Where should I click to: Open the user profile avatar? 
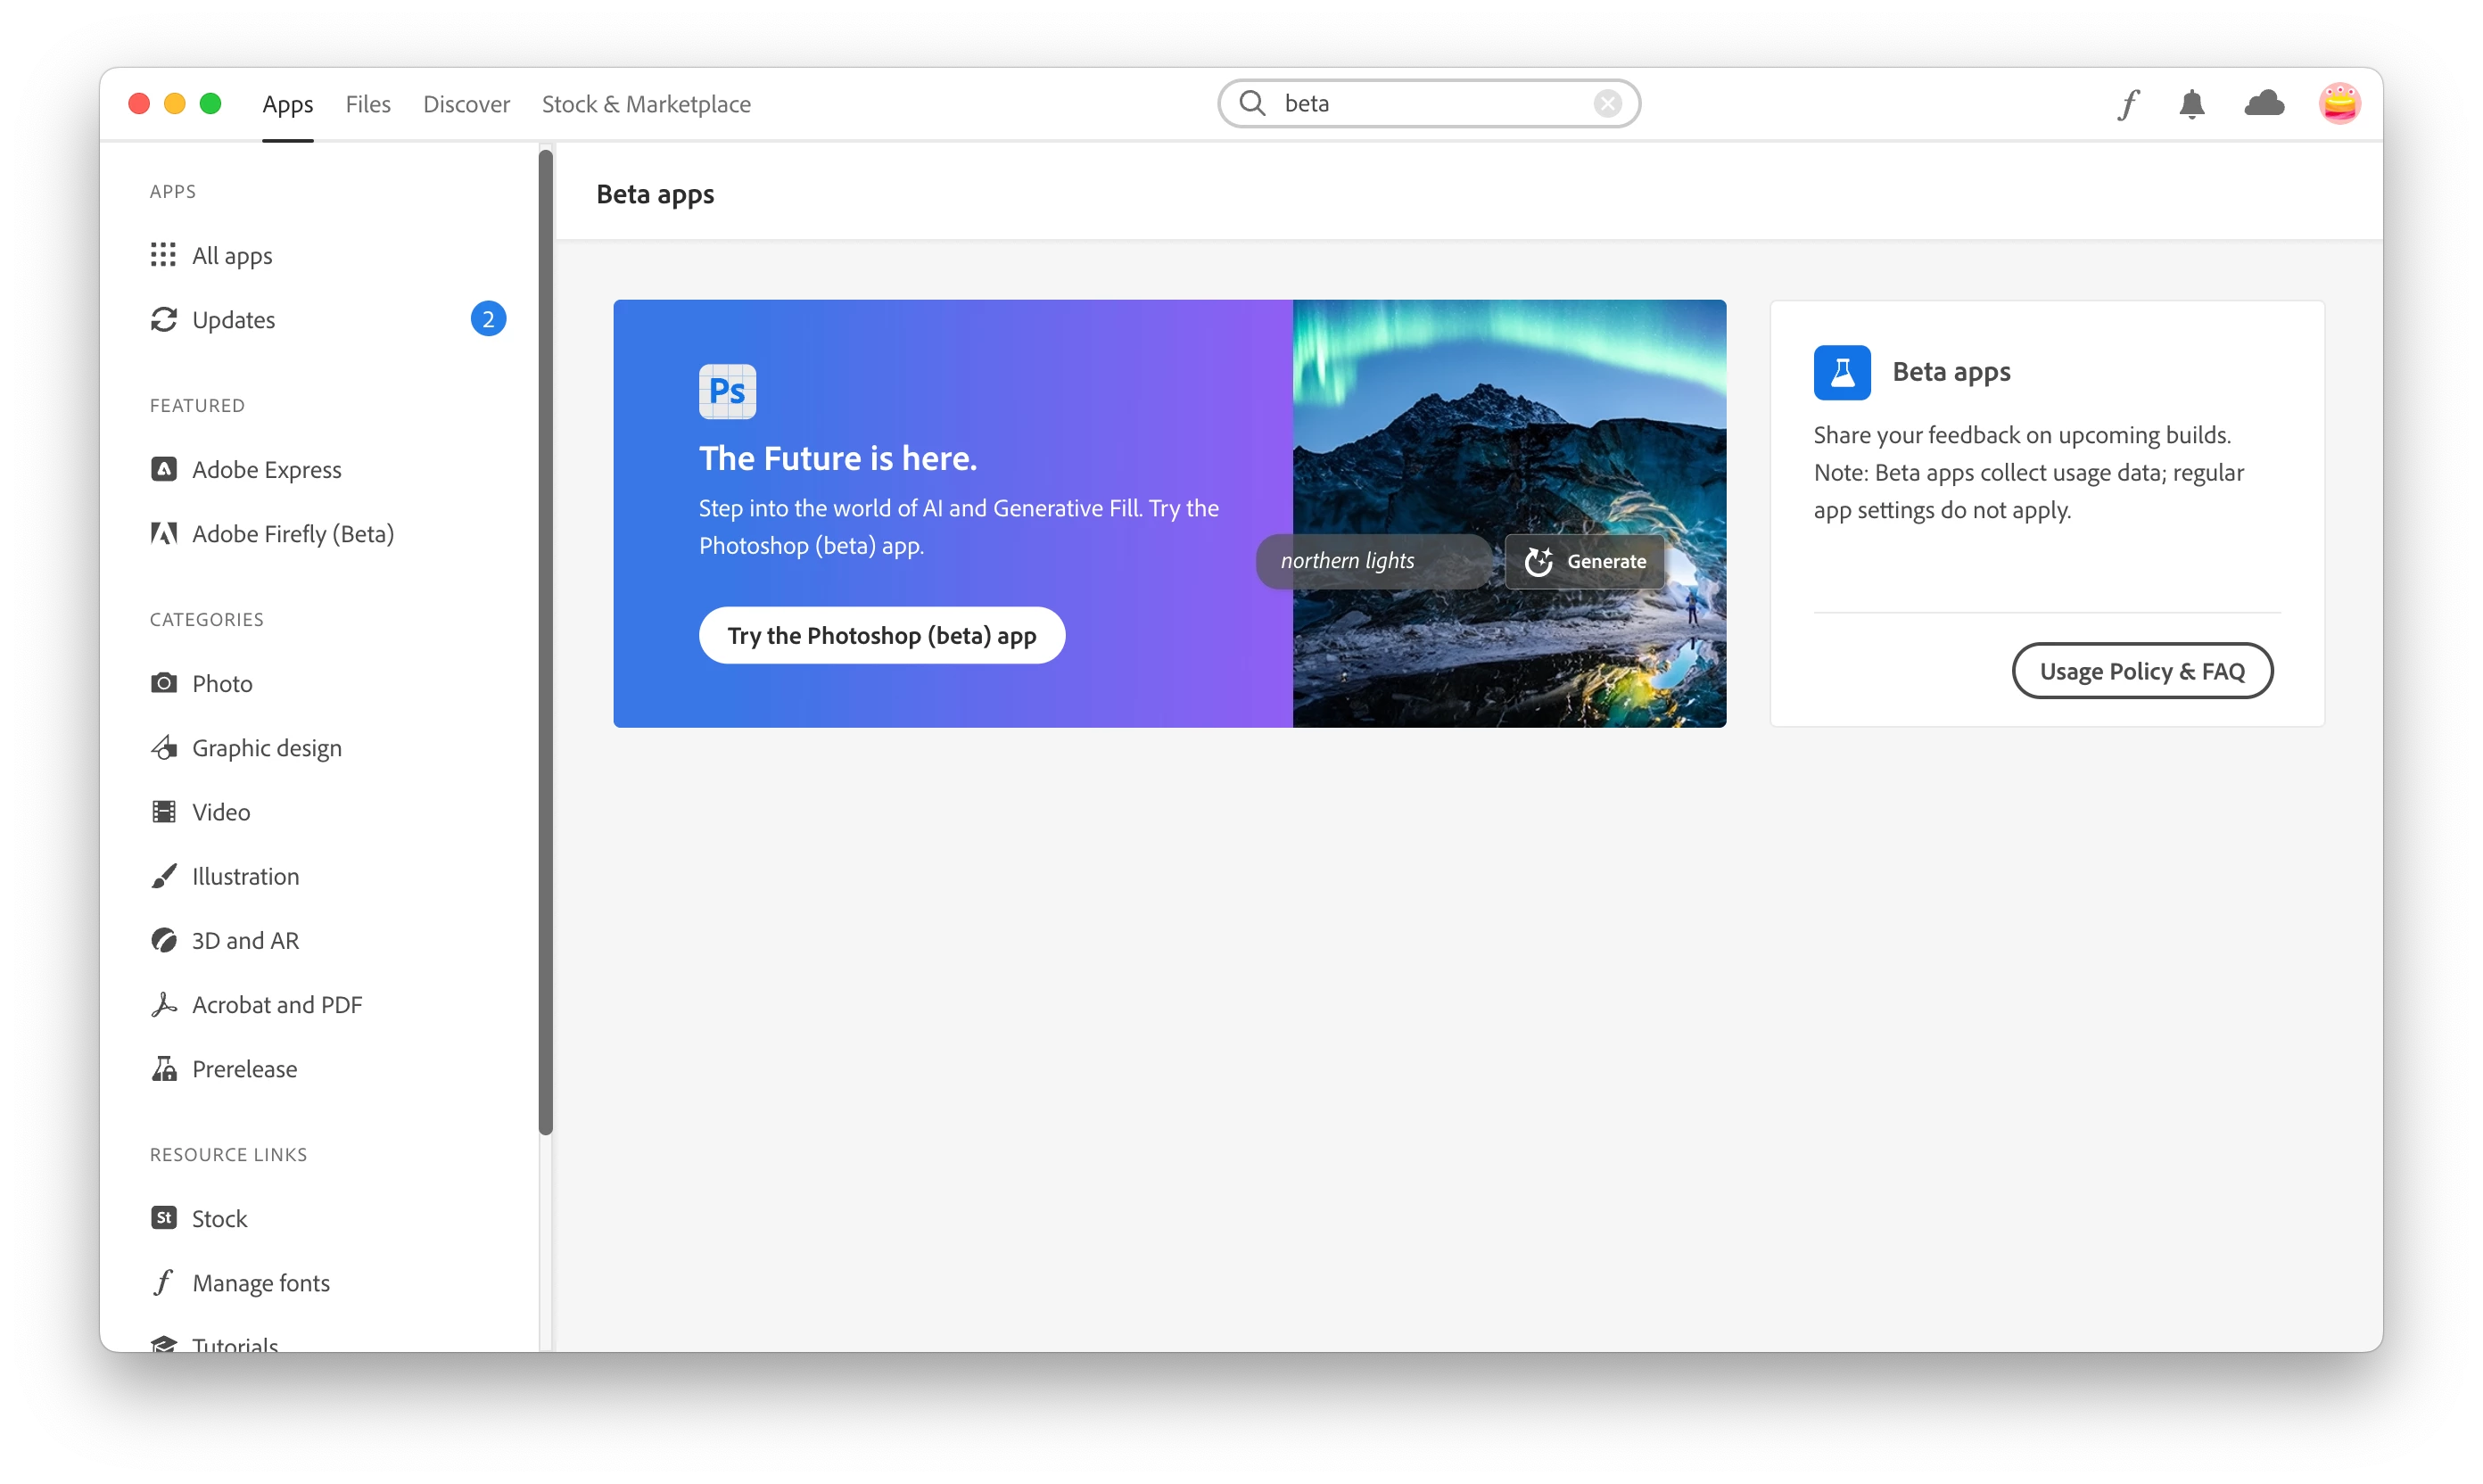pyautogui.click(x=2338, y=104)
